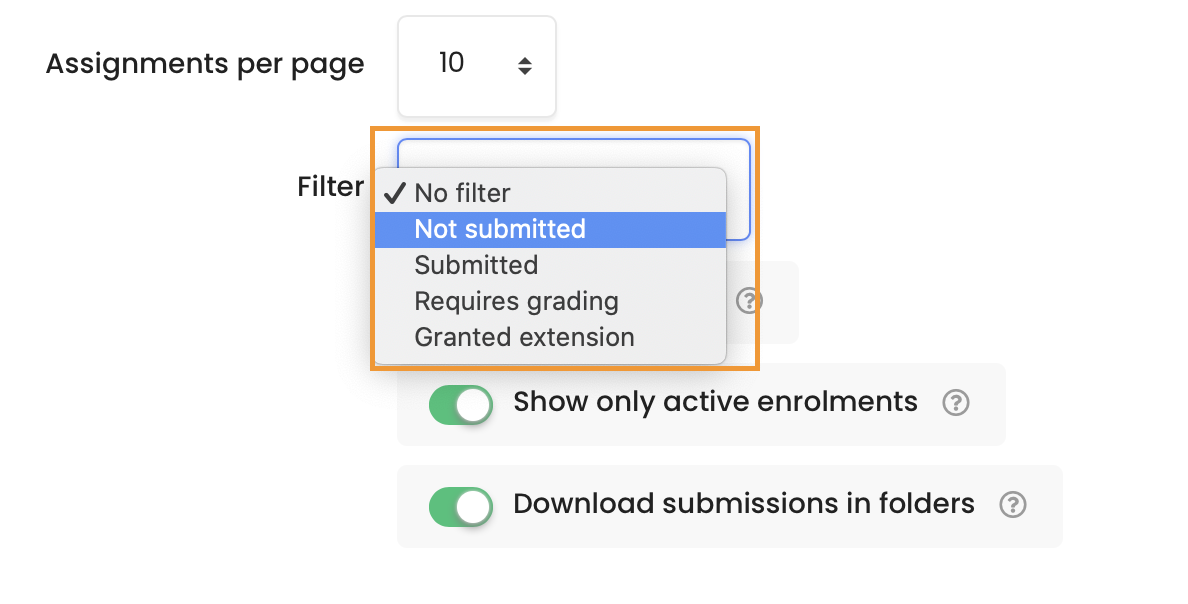Select Requires grading in the filter list
The image size is (1188, 604).
[516, 301]
